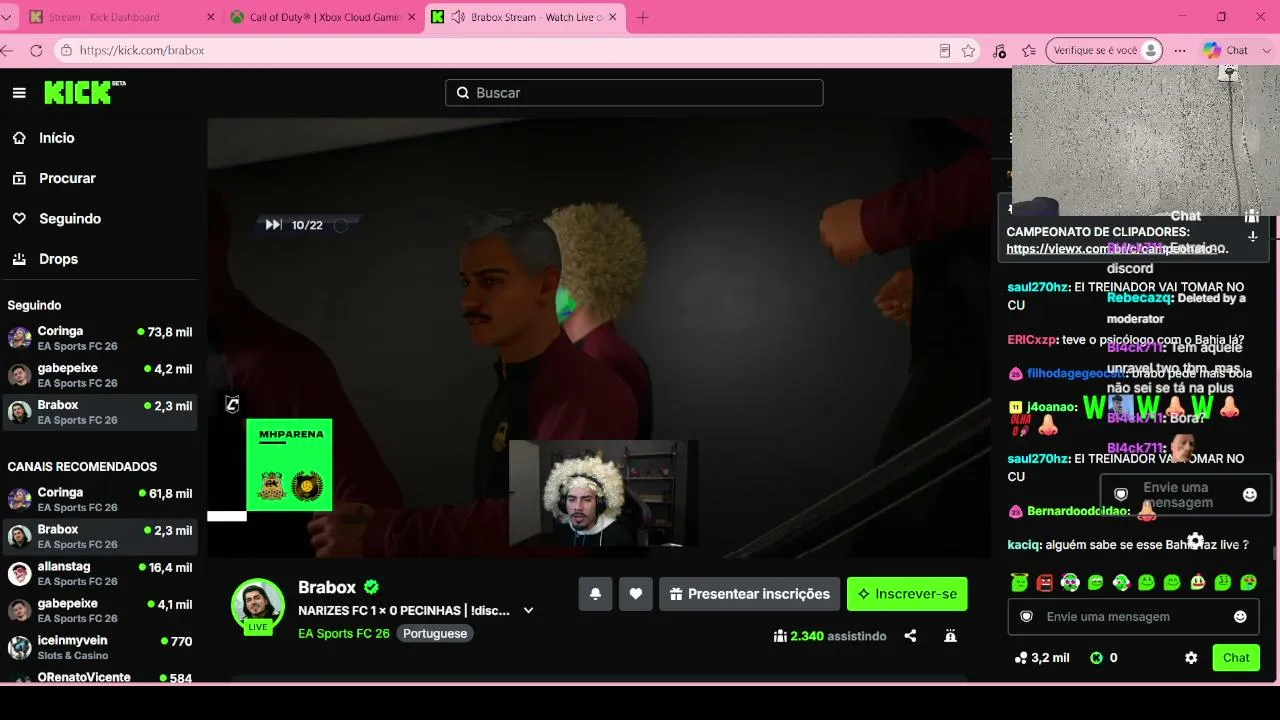Screen dimensions: 1280x720
Task: Click the green Chat send button
Action: tap(1236, 658)
